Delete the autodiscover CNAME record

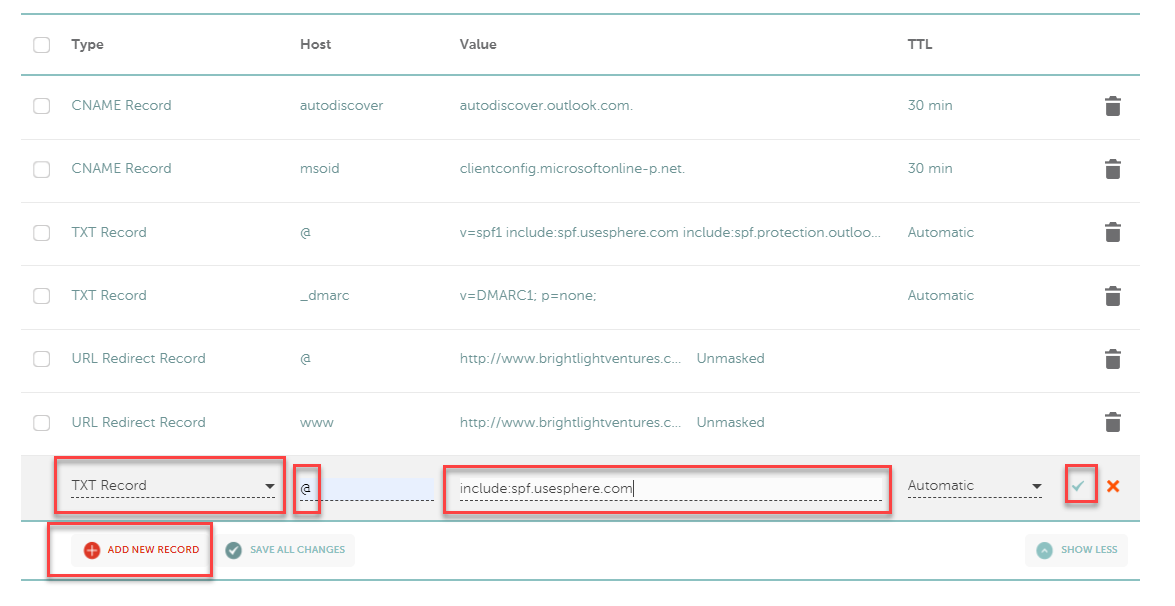click(x=1112, y=106)
